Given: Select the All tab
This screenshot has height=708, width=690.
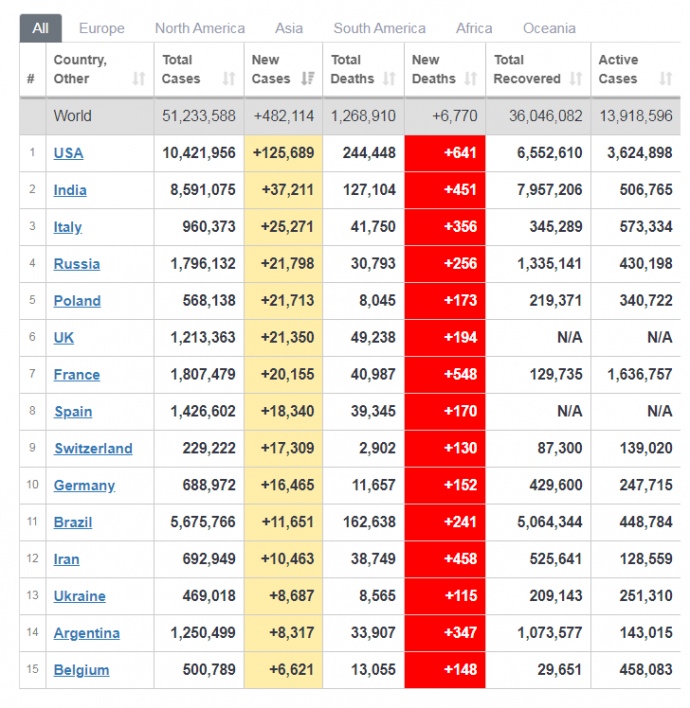Looking at the screenshot, I should click(x=40, y=28).
